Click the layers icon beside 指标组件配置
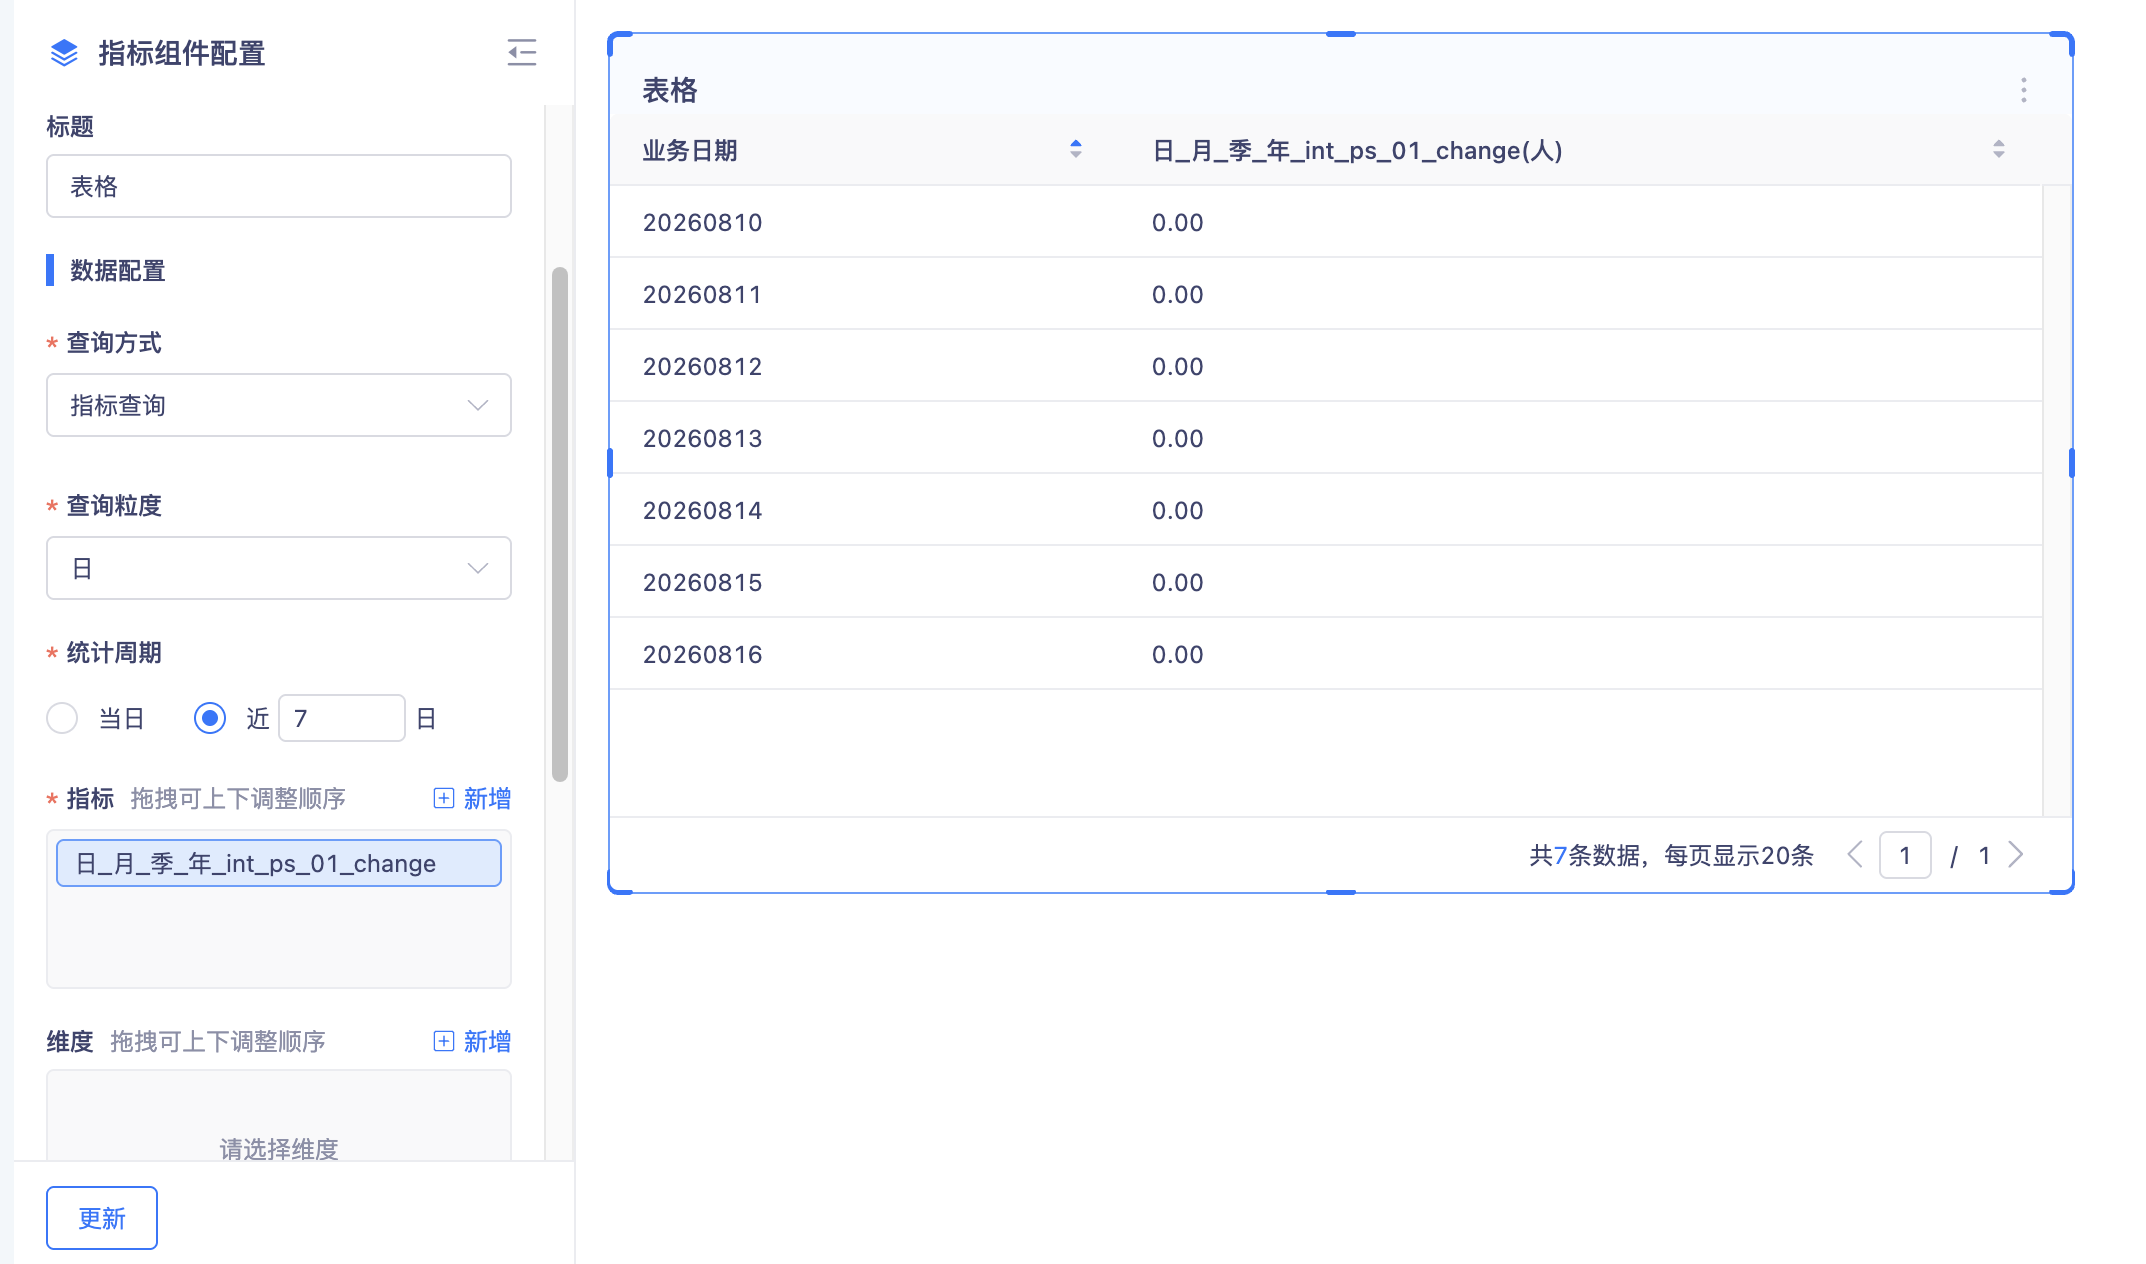Viewport: 2146px width, 1264px height. tap(64, 53)
